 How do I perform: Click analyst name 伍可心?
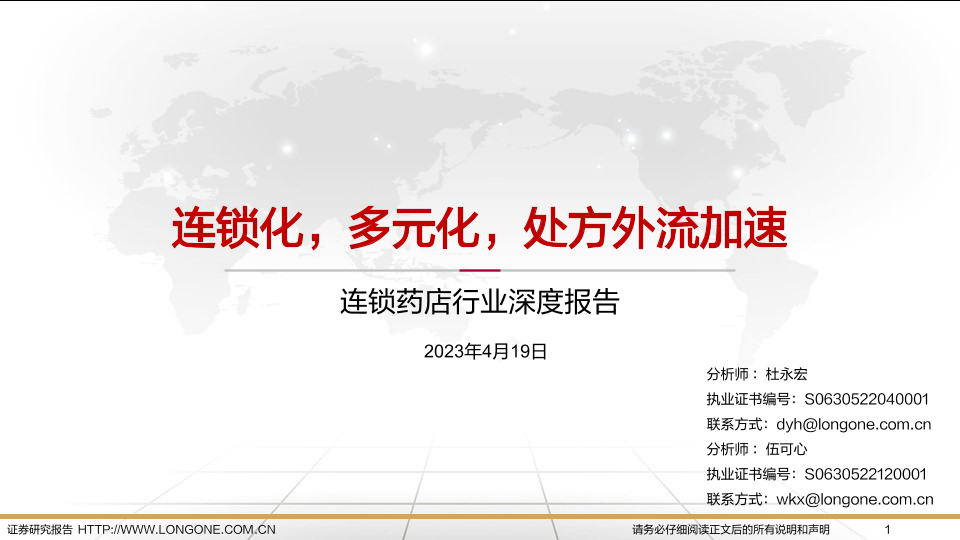tap(786, 449)
